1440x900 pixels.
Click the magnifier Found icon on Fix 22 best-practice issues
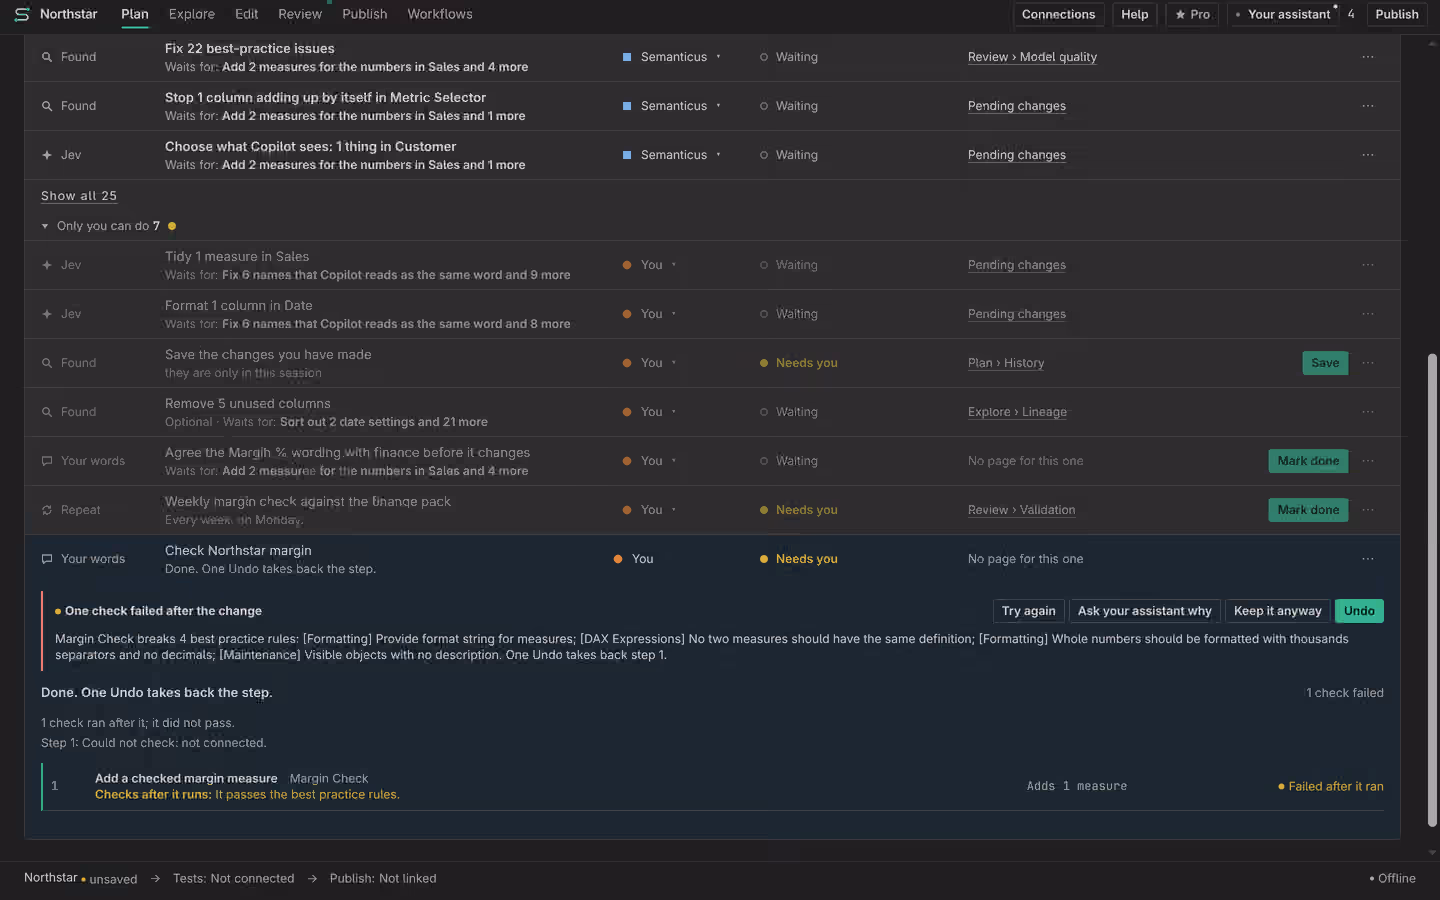pos(47,57)
